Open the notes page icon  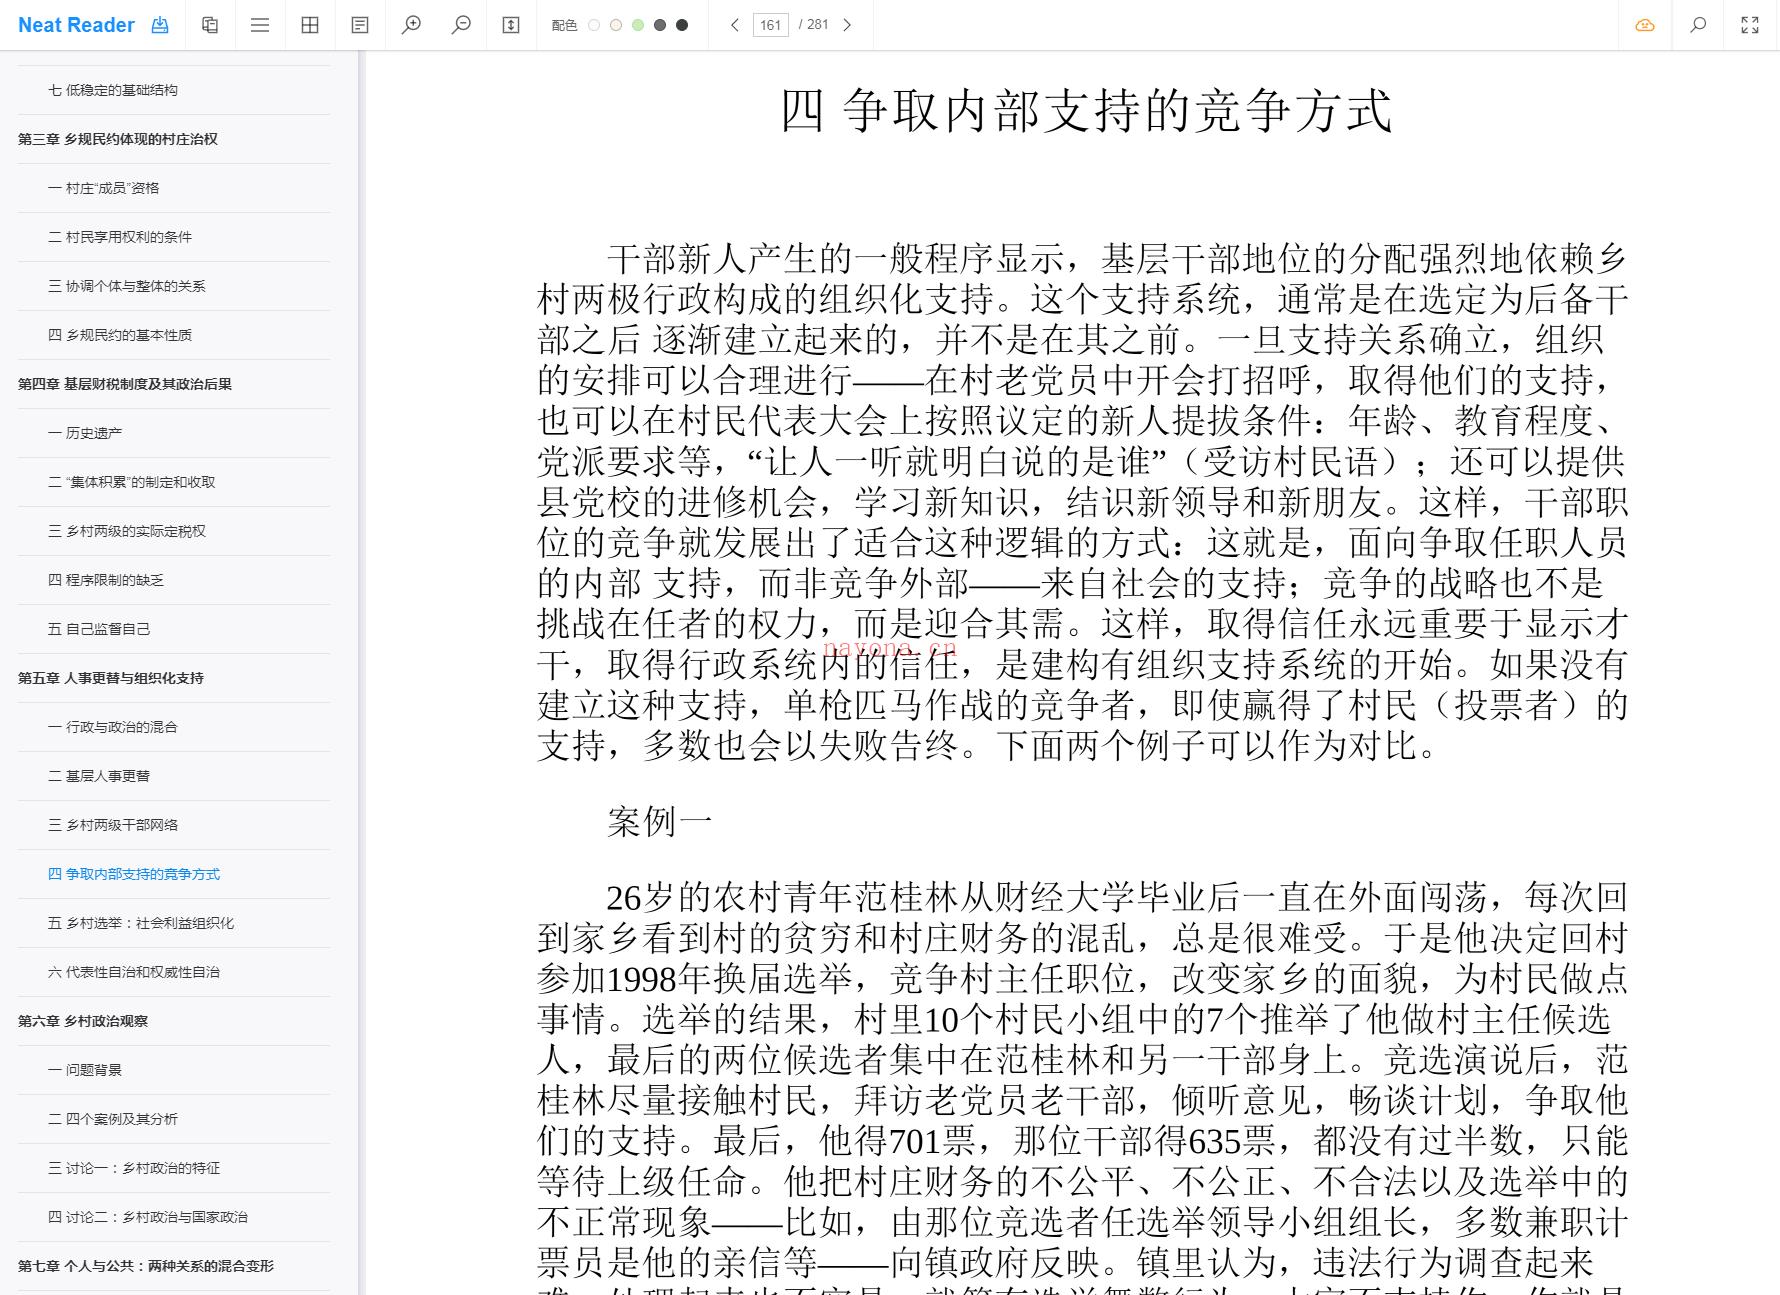click(x=360, y=25)
